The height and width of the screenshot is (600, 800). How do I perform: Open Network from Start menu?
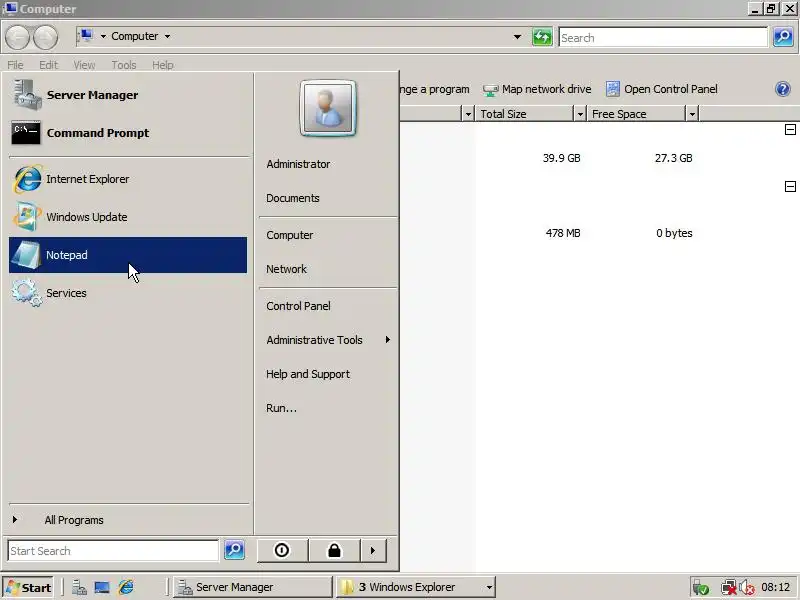286,269
